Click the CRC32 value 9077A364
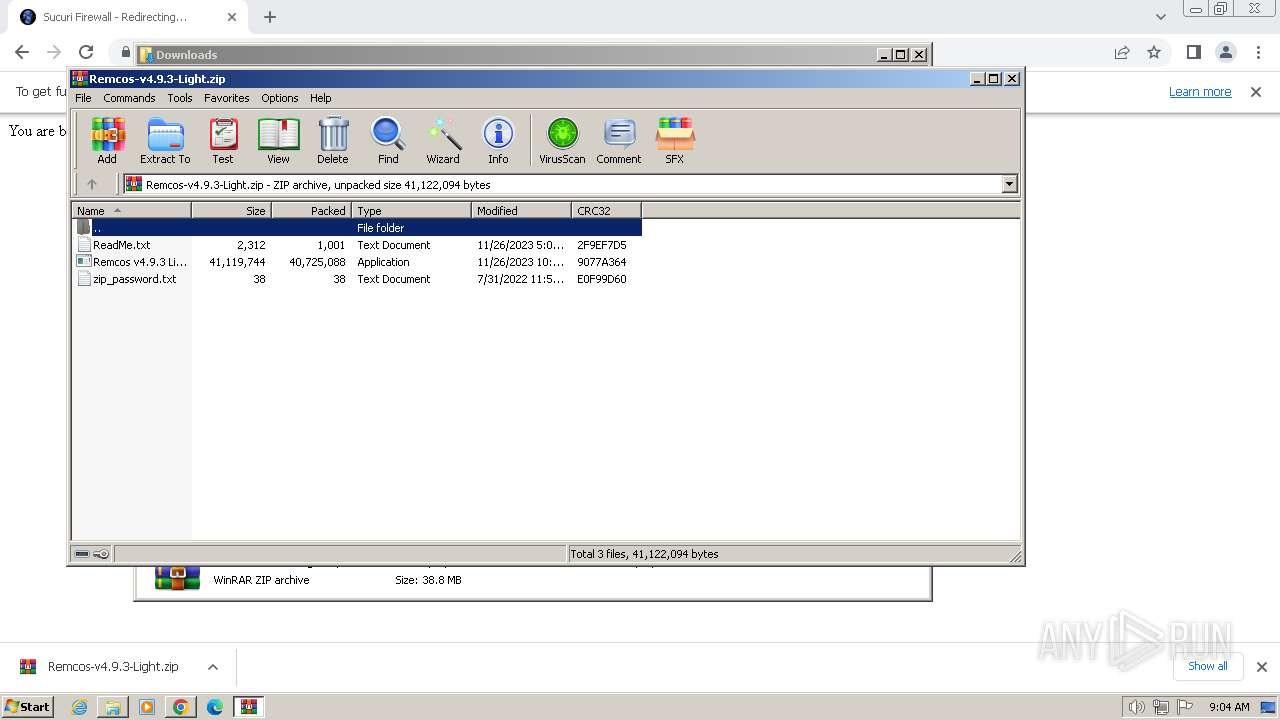Viewport: 1280px width, 720px height. tap(602, 262)
